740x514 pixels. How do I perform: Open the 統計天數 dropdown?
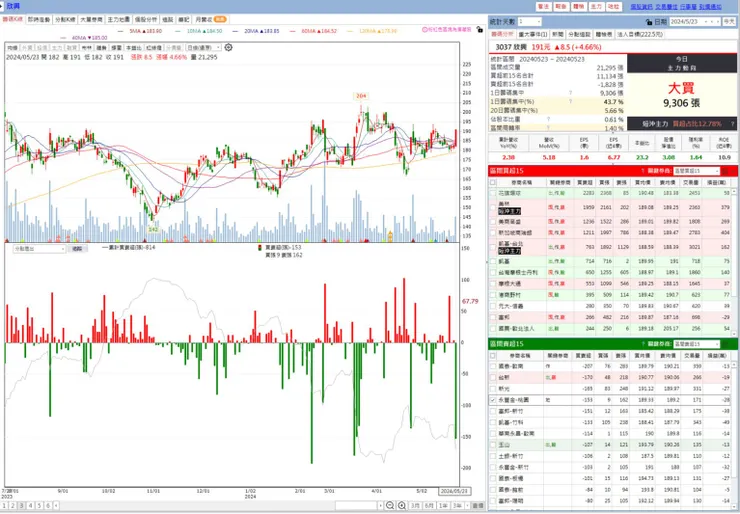530,22
